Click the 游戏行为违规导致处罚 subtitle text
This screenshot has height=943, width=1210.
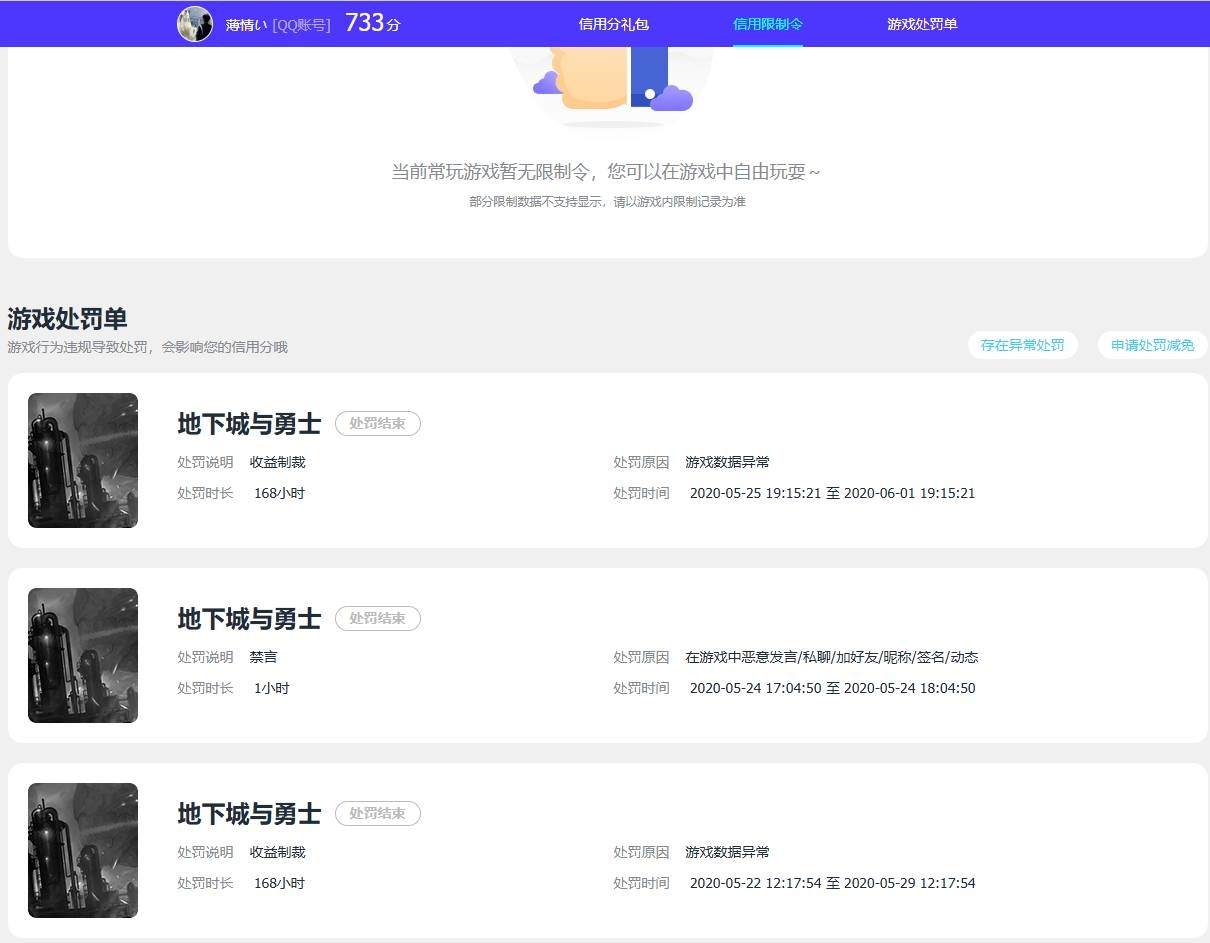(x=147, y=347)
